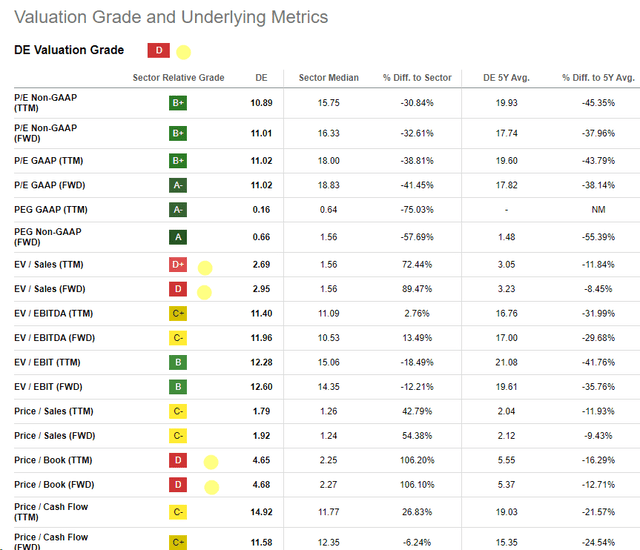
Task: Click the B grade badge for EV / EBIT (TTM)
Action: (178, 362)
